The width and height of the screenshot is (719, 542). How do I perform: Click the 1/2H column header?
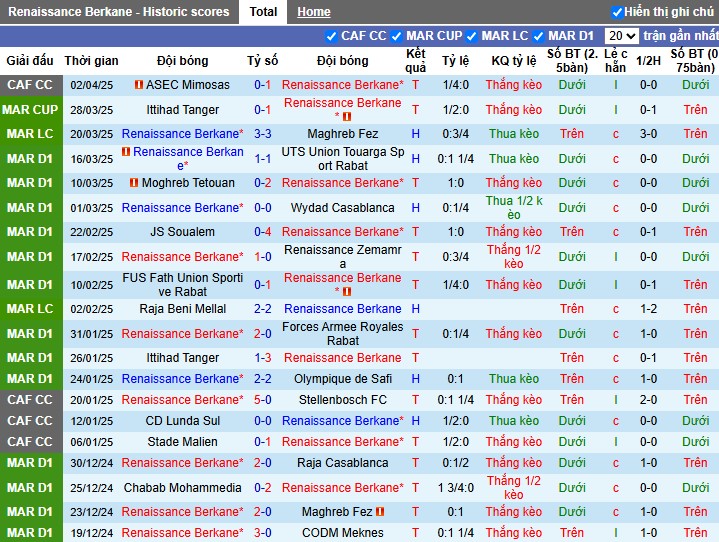pos(648,61)
